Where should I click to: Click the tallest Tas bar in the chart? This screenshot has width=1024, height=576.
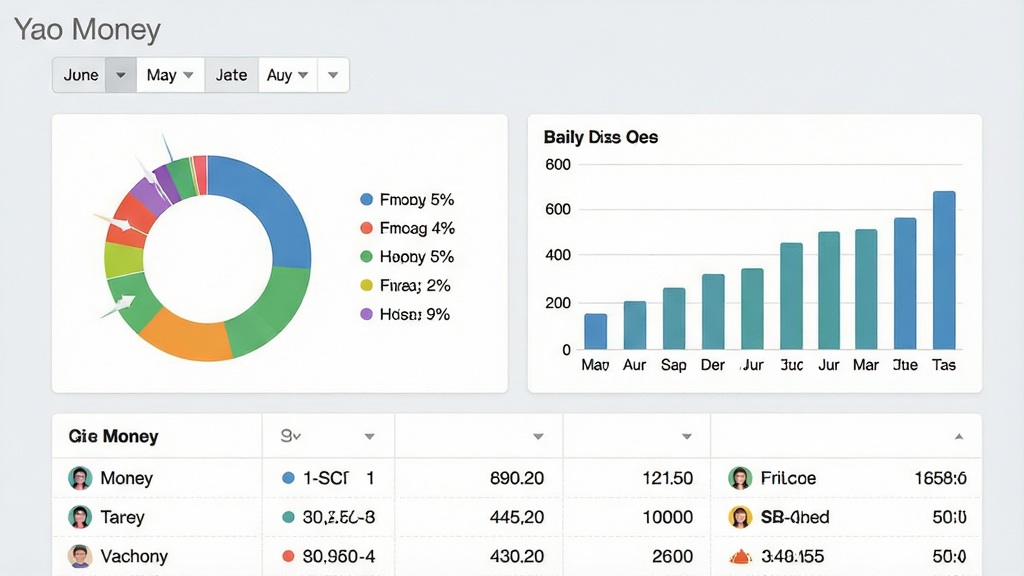pos(944,270)
